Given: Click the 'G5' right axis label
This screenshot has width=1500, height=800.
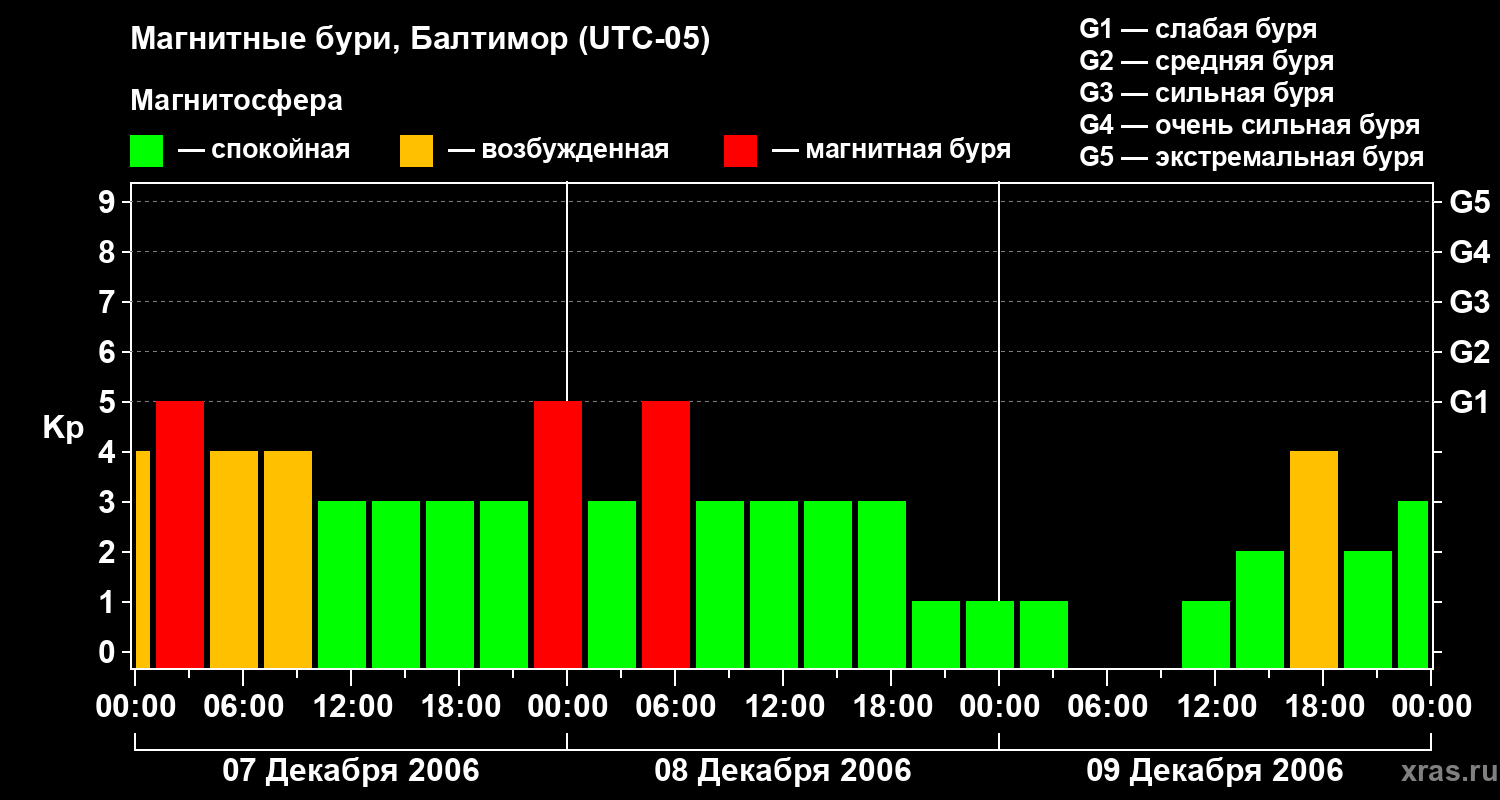Looking at the screenshot, I should [x=1469, y=202].
